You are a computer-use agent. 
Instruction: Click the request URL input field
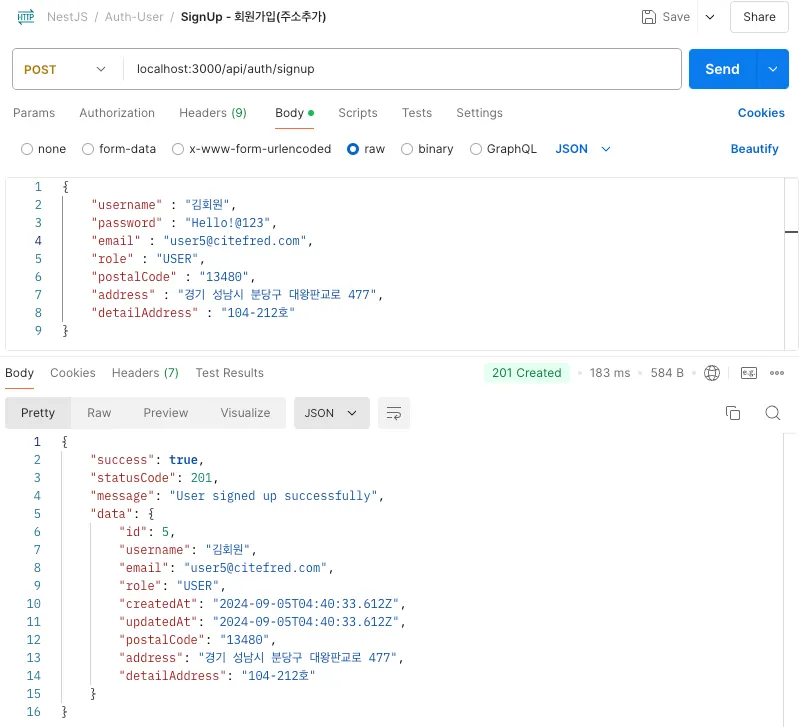coord(400,69)
